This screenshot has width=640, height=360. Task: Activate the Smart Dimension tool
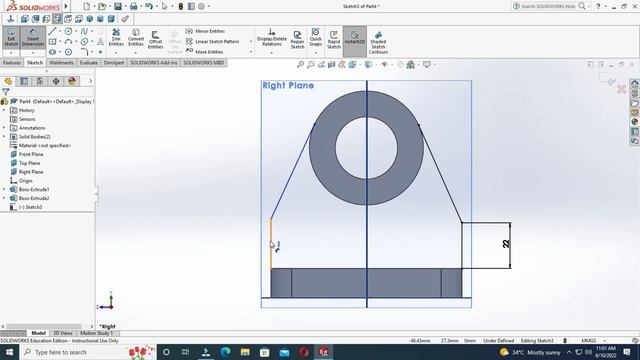[33, 37]
